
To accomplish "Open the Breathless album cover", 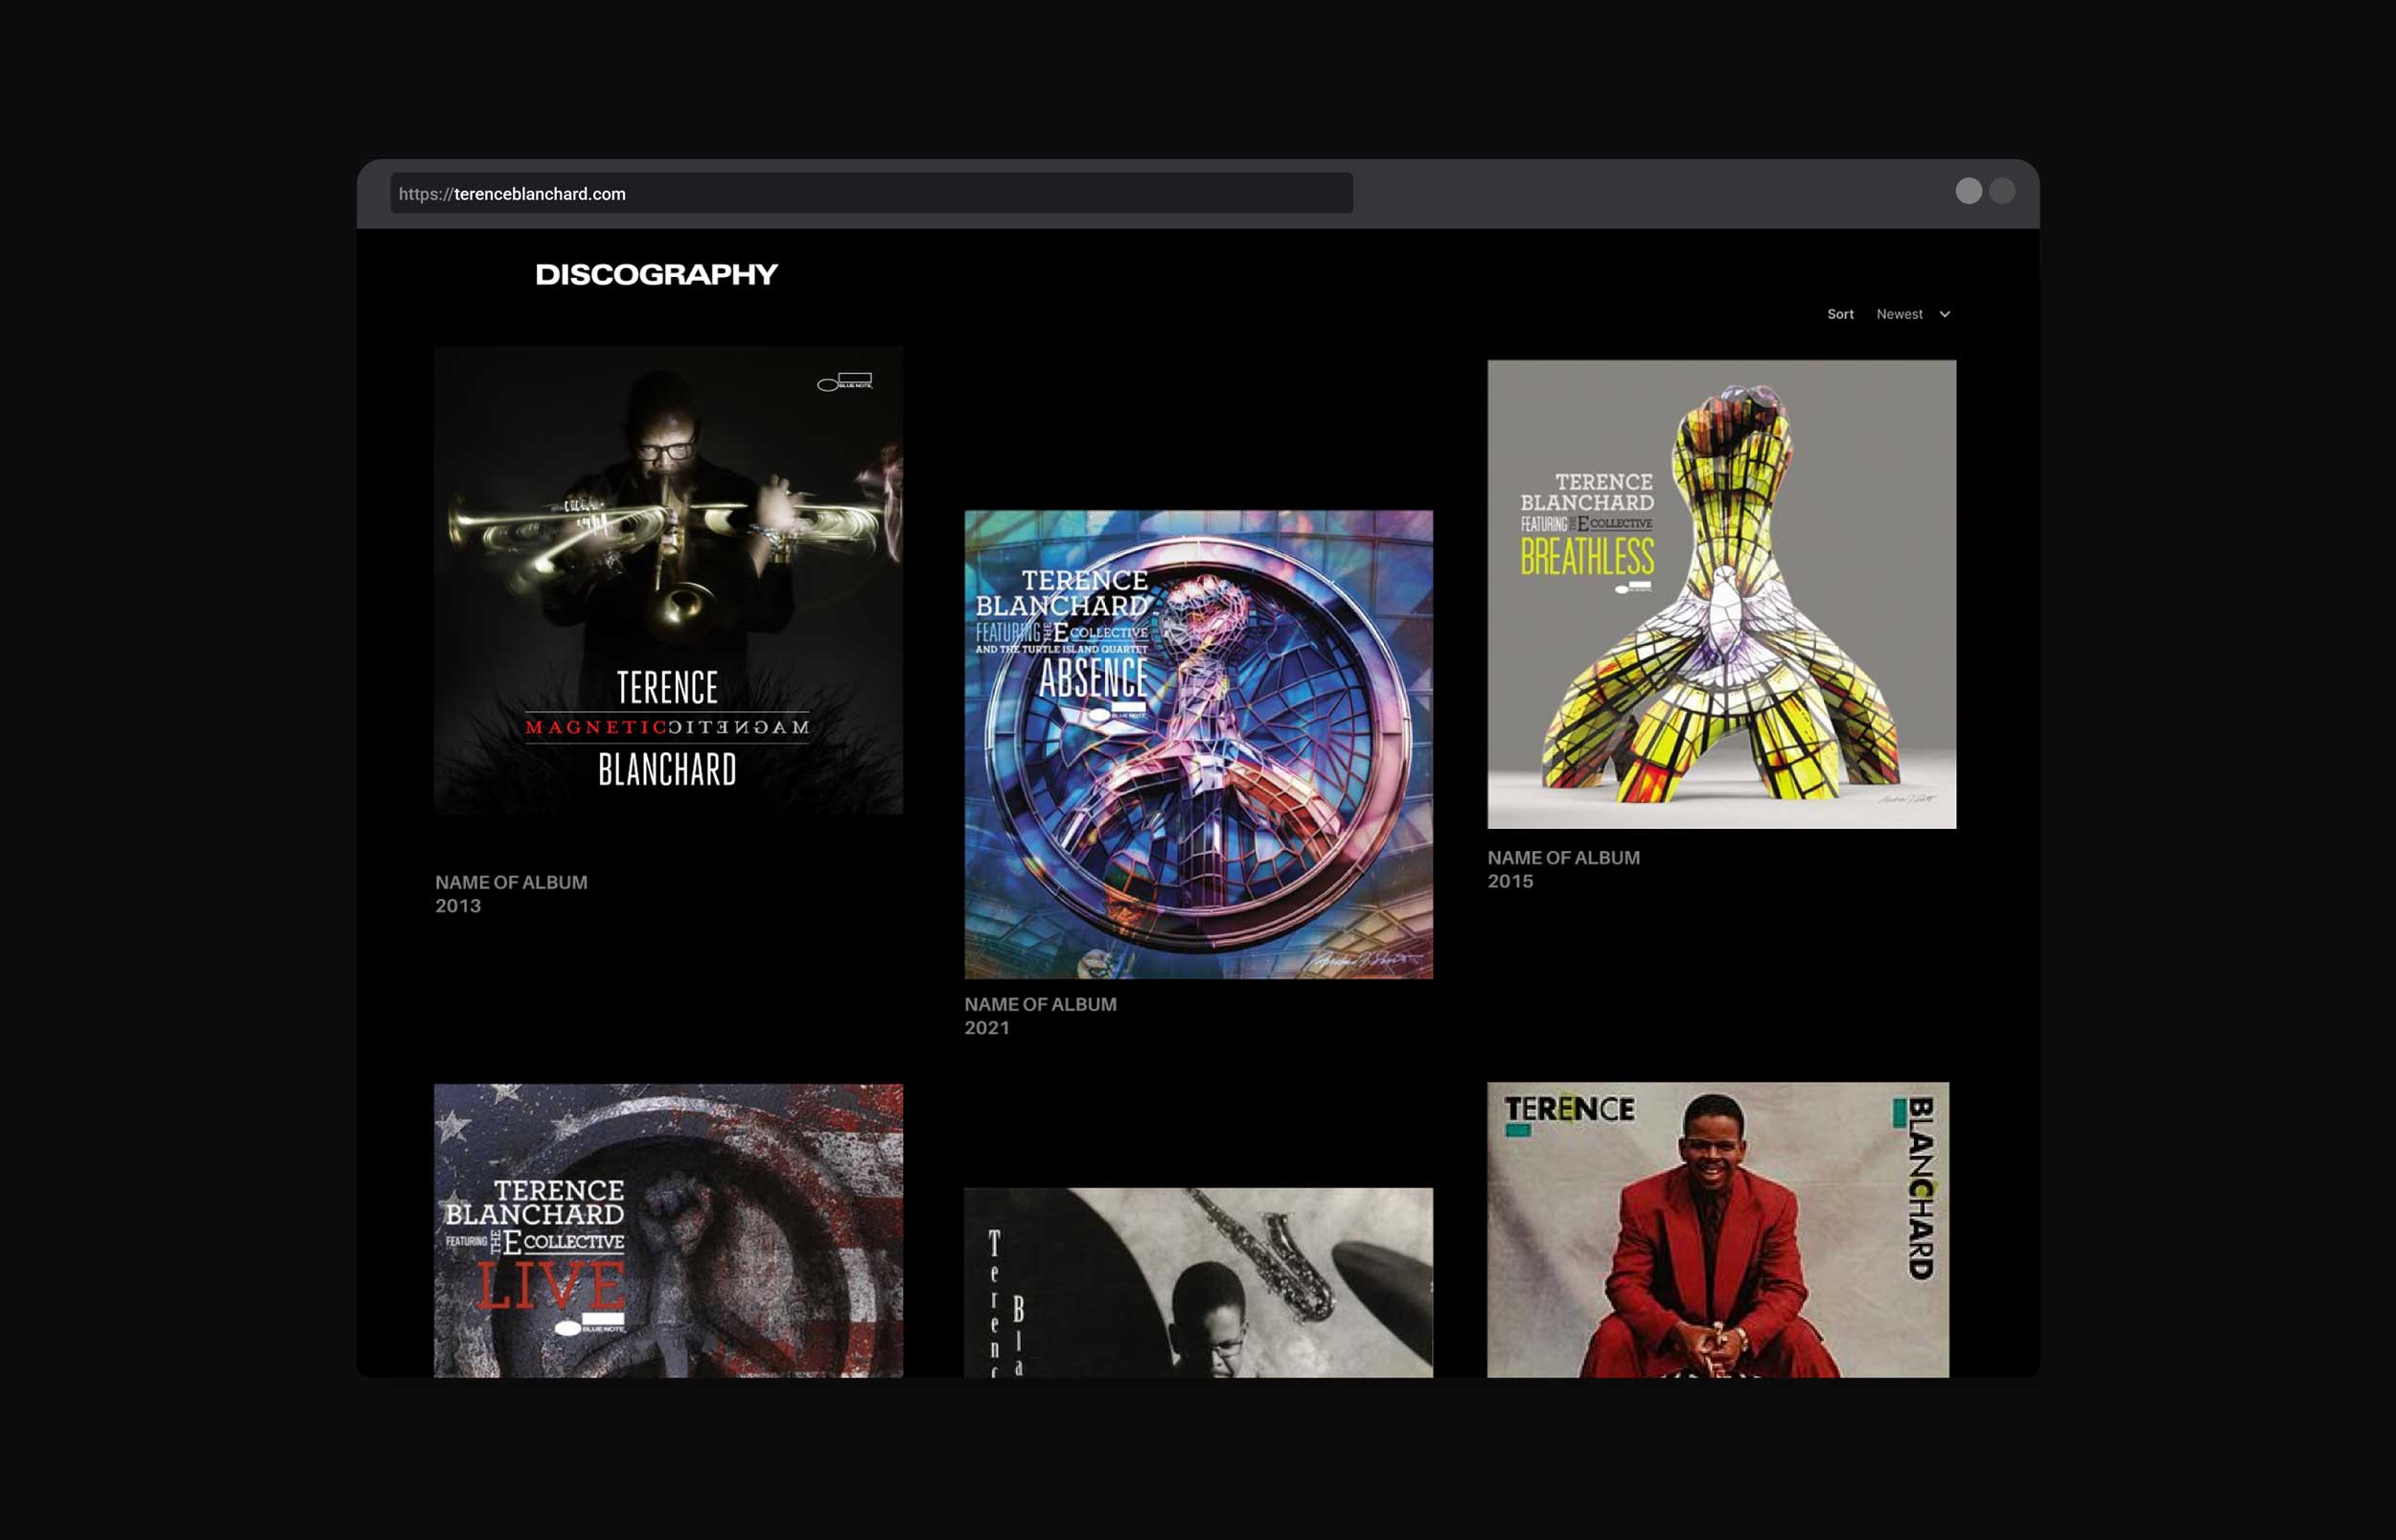I will (1721, 594).
